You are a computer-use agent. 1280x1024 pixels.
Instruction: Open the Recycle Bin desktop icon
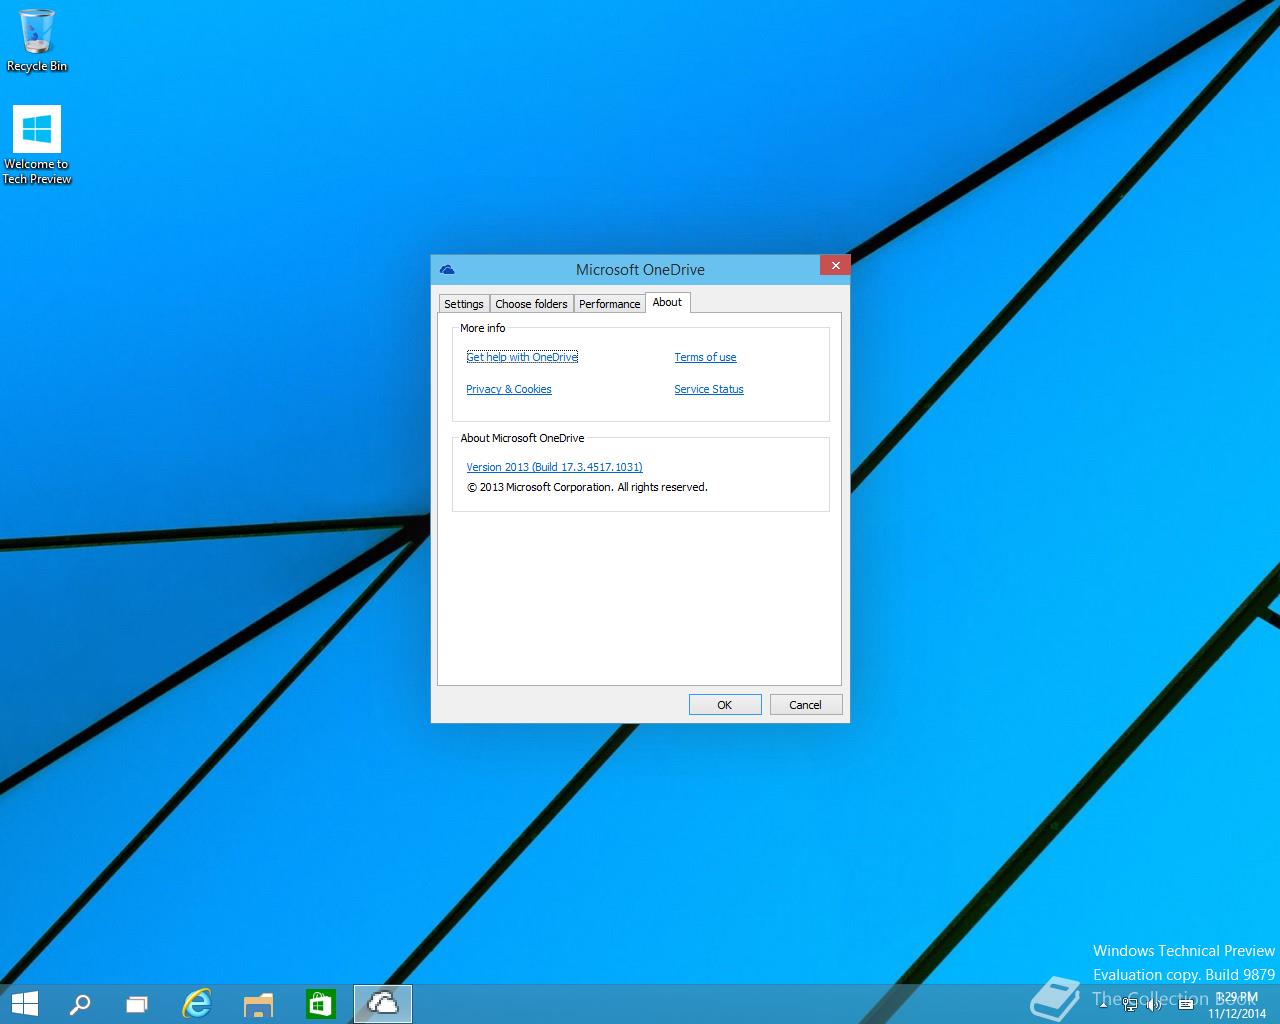coord(37,41)
